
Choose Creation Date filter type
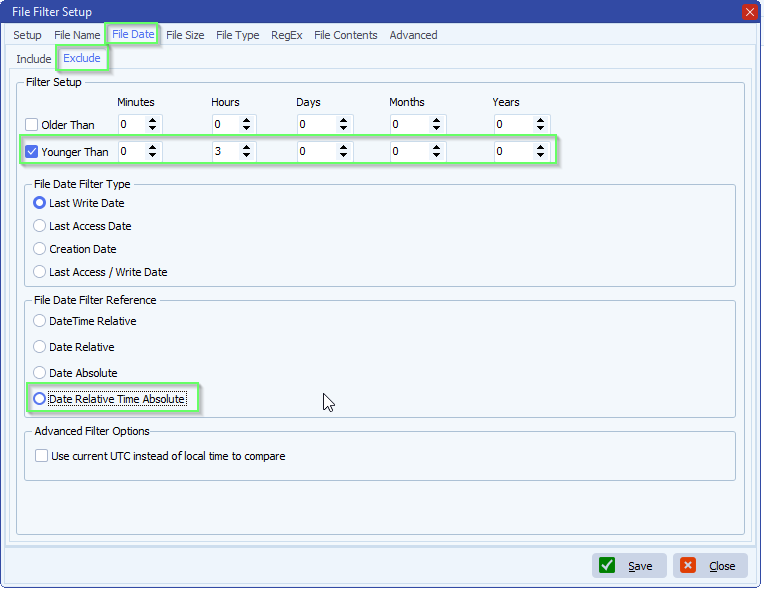[39, 248]
